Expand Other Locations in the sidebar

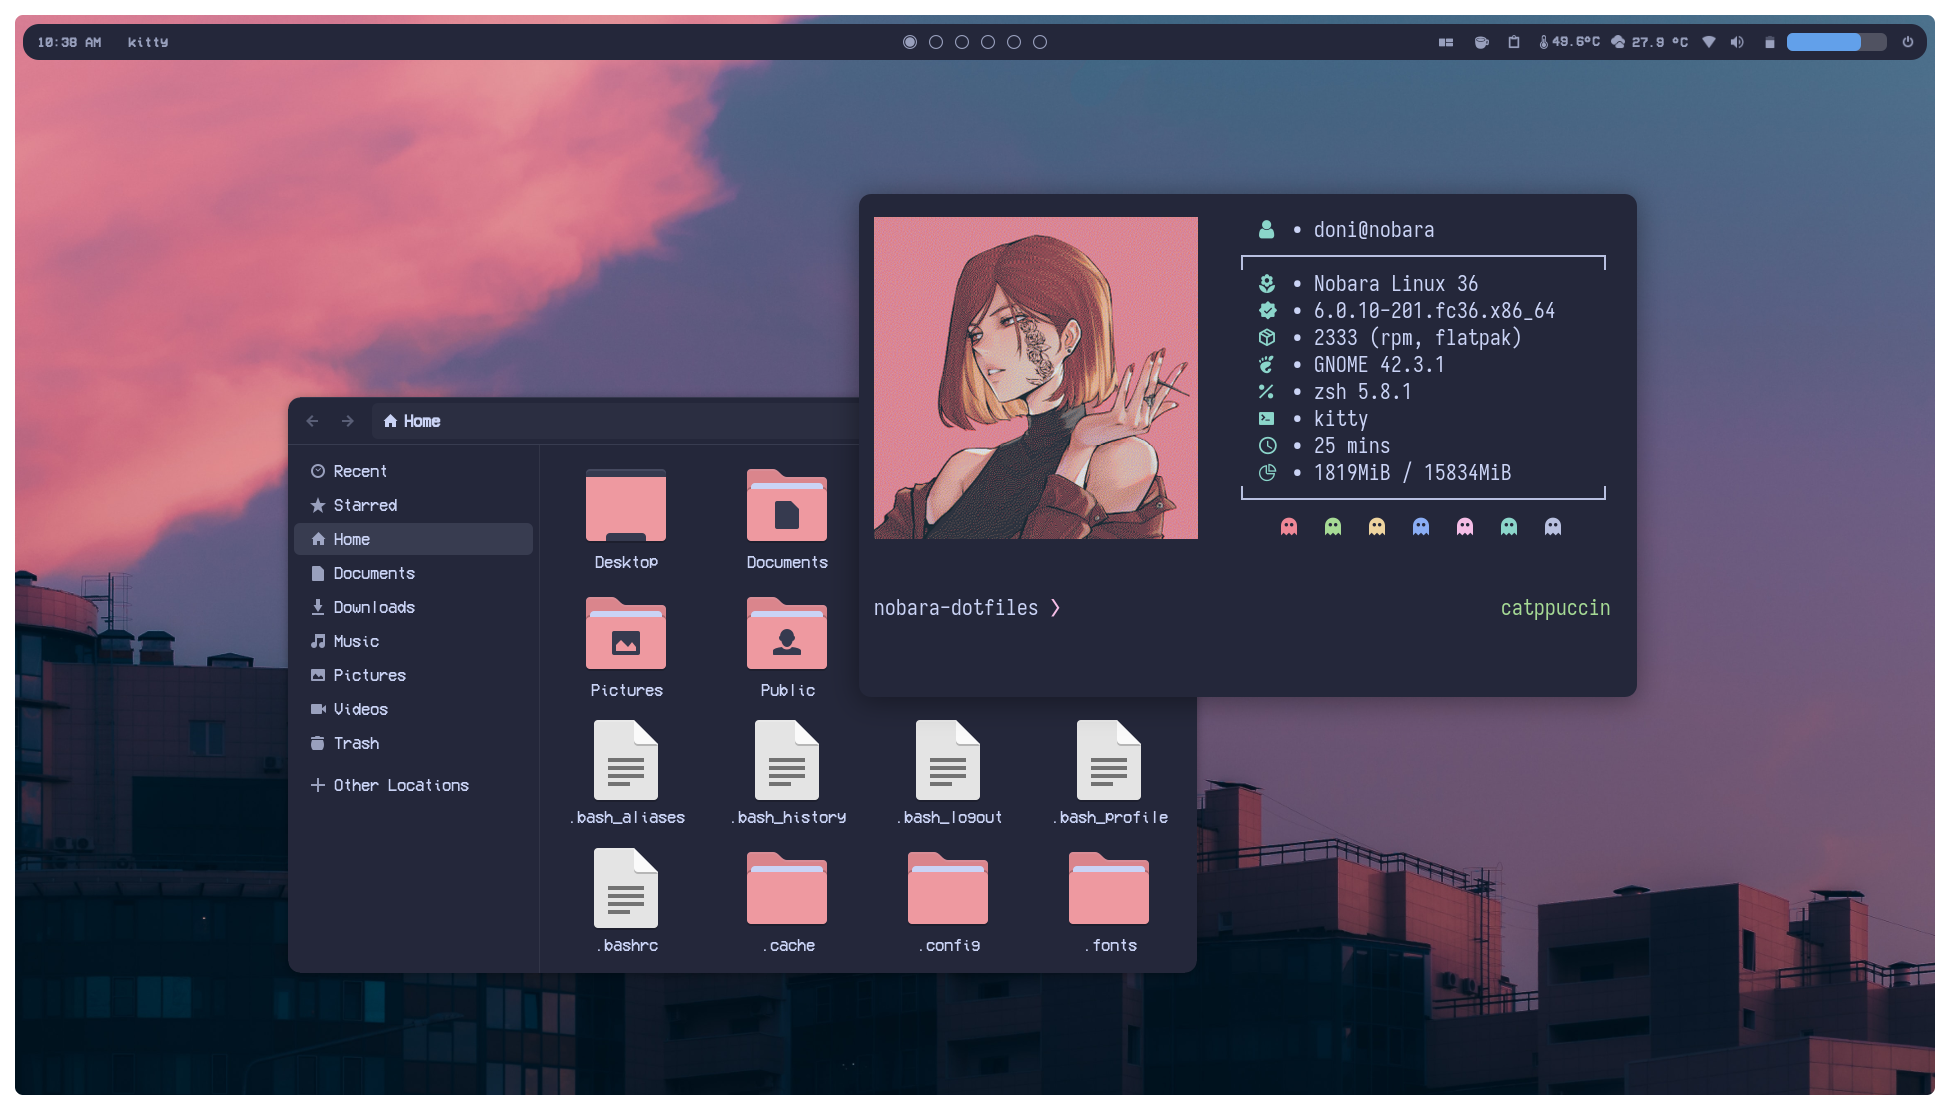click(390, 785)
